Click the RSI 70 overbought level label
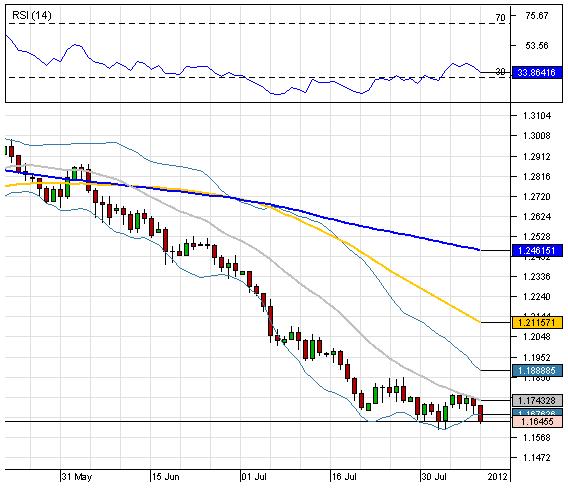 (500, 17)
